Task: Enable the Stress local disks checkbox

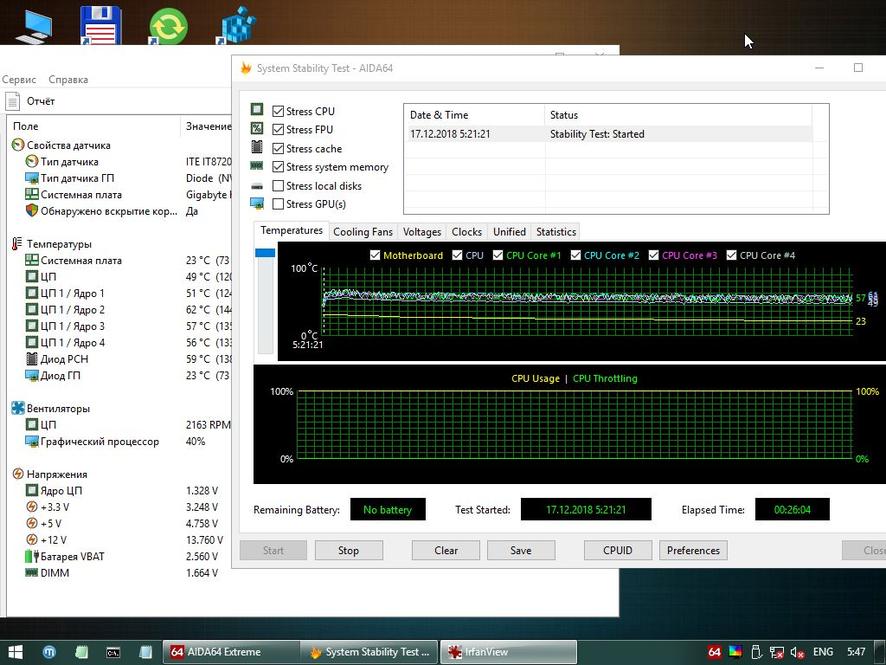Action: point(278,186)
